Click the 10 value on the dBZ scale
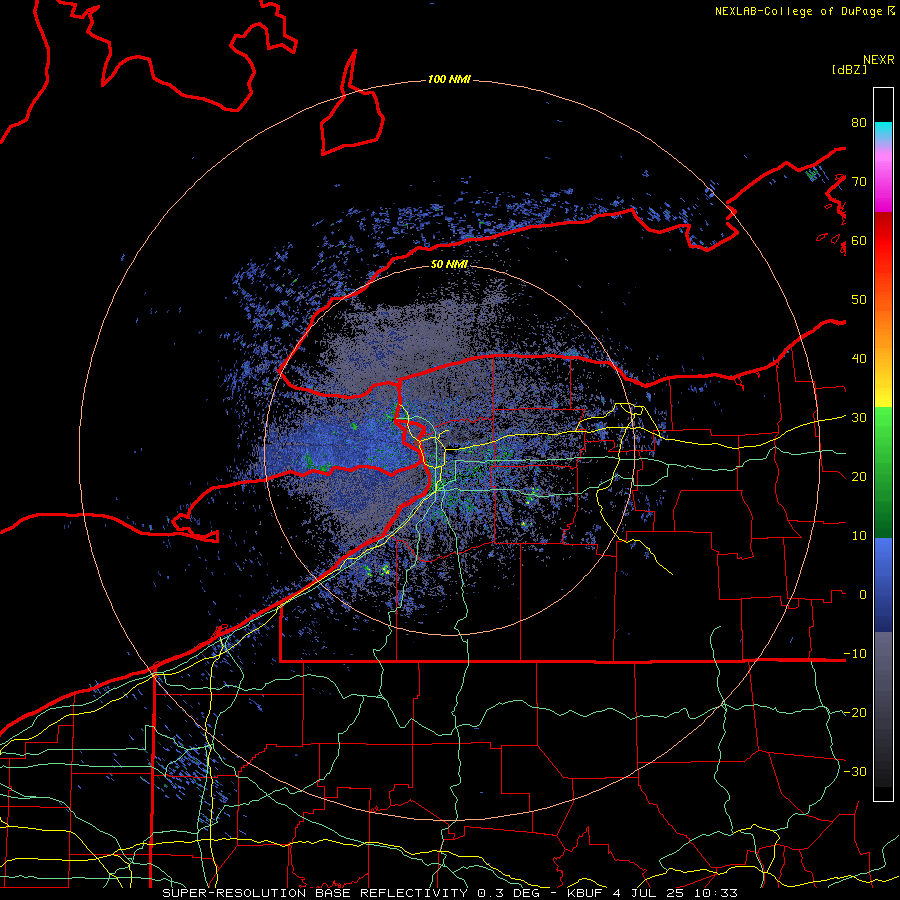Viewport: 900px width, 900px height. tap(859, 536)
